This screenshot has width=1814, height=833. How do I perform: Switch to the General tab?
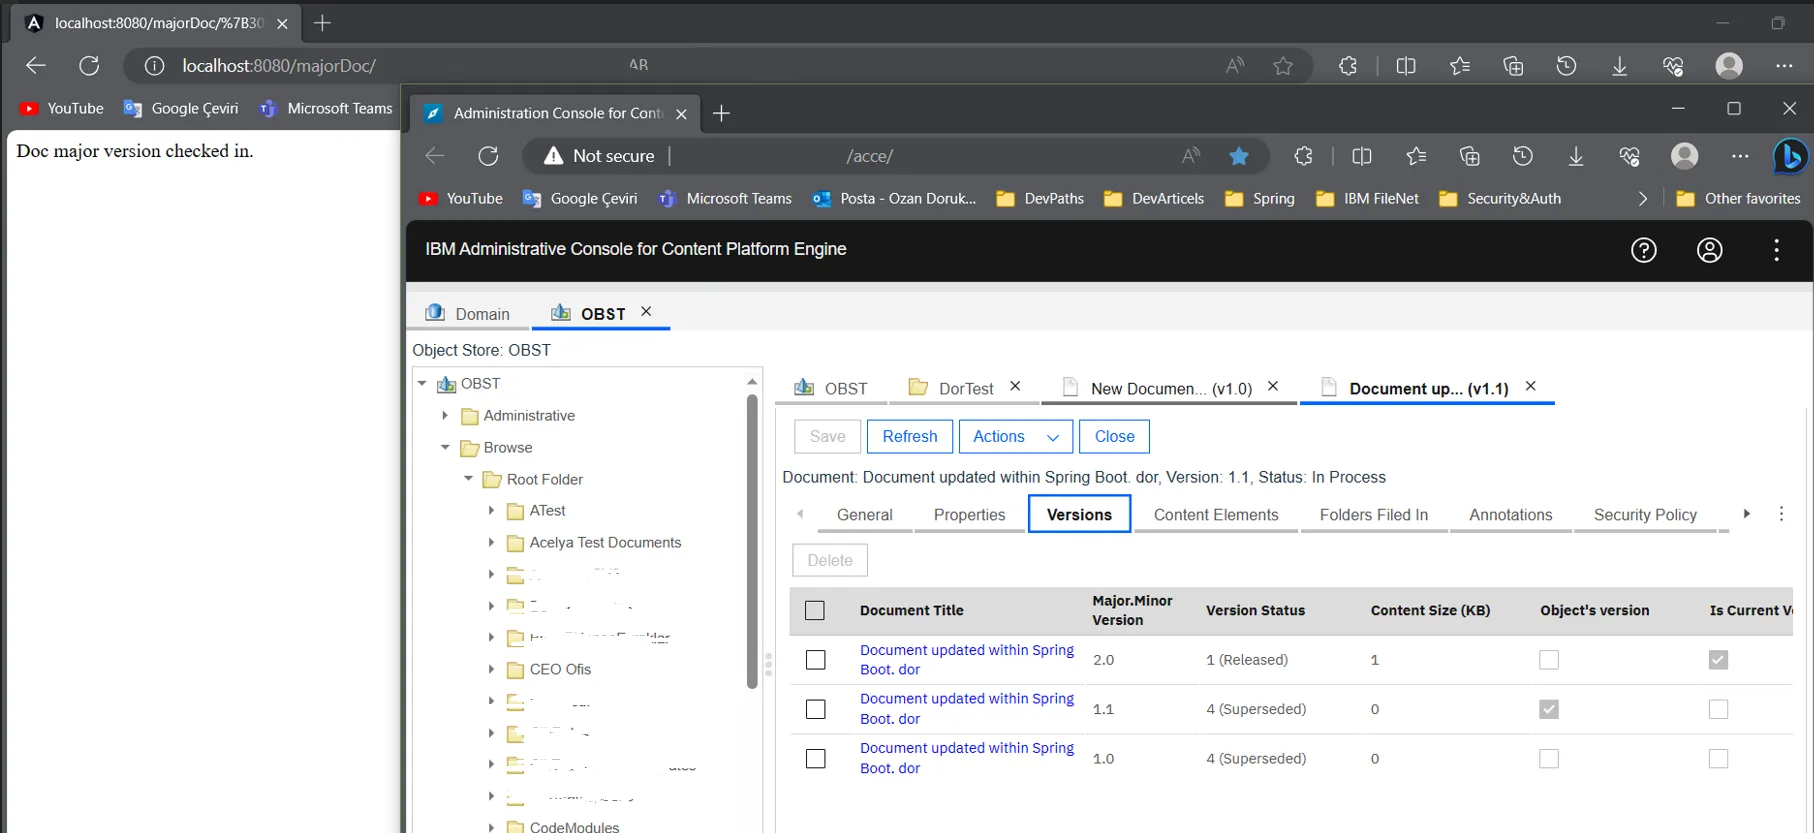(865, 515)
